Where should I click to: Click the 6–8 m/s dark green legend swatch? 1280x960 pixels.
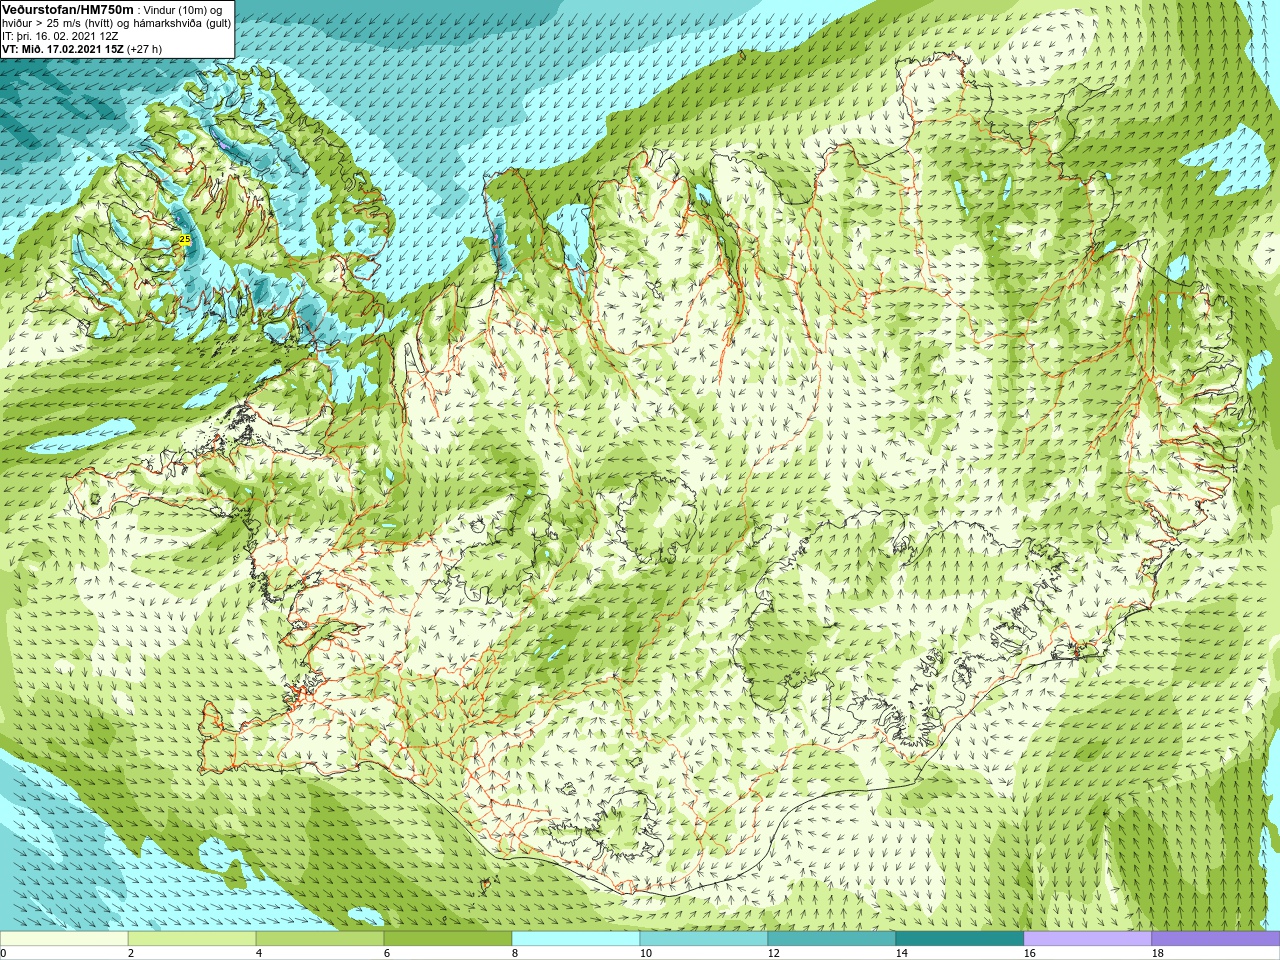tap(448, 939)
